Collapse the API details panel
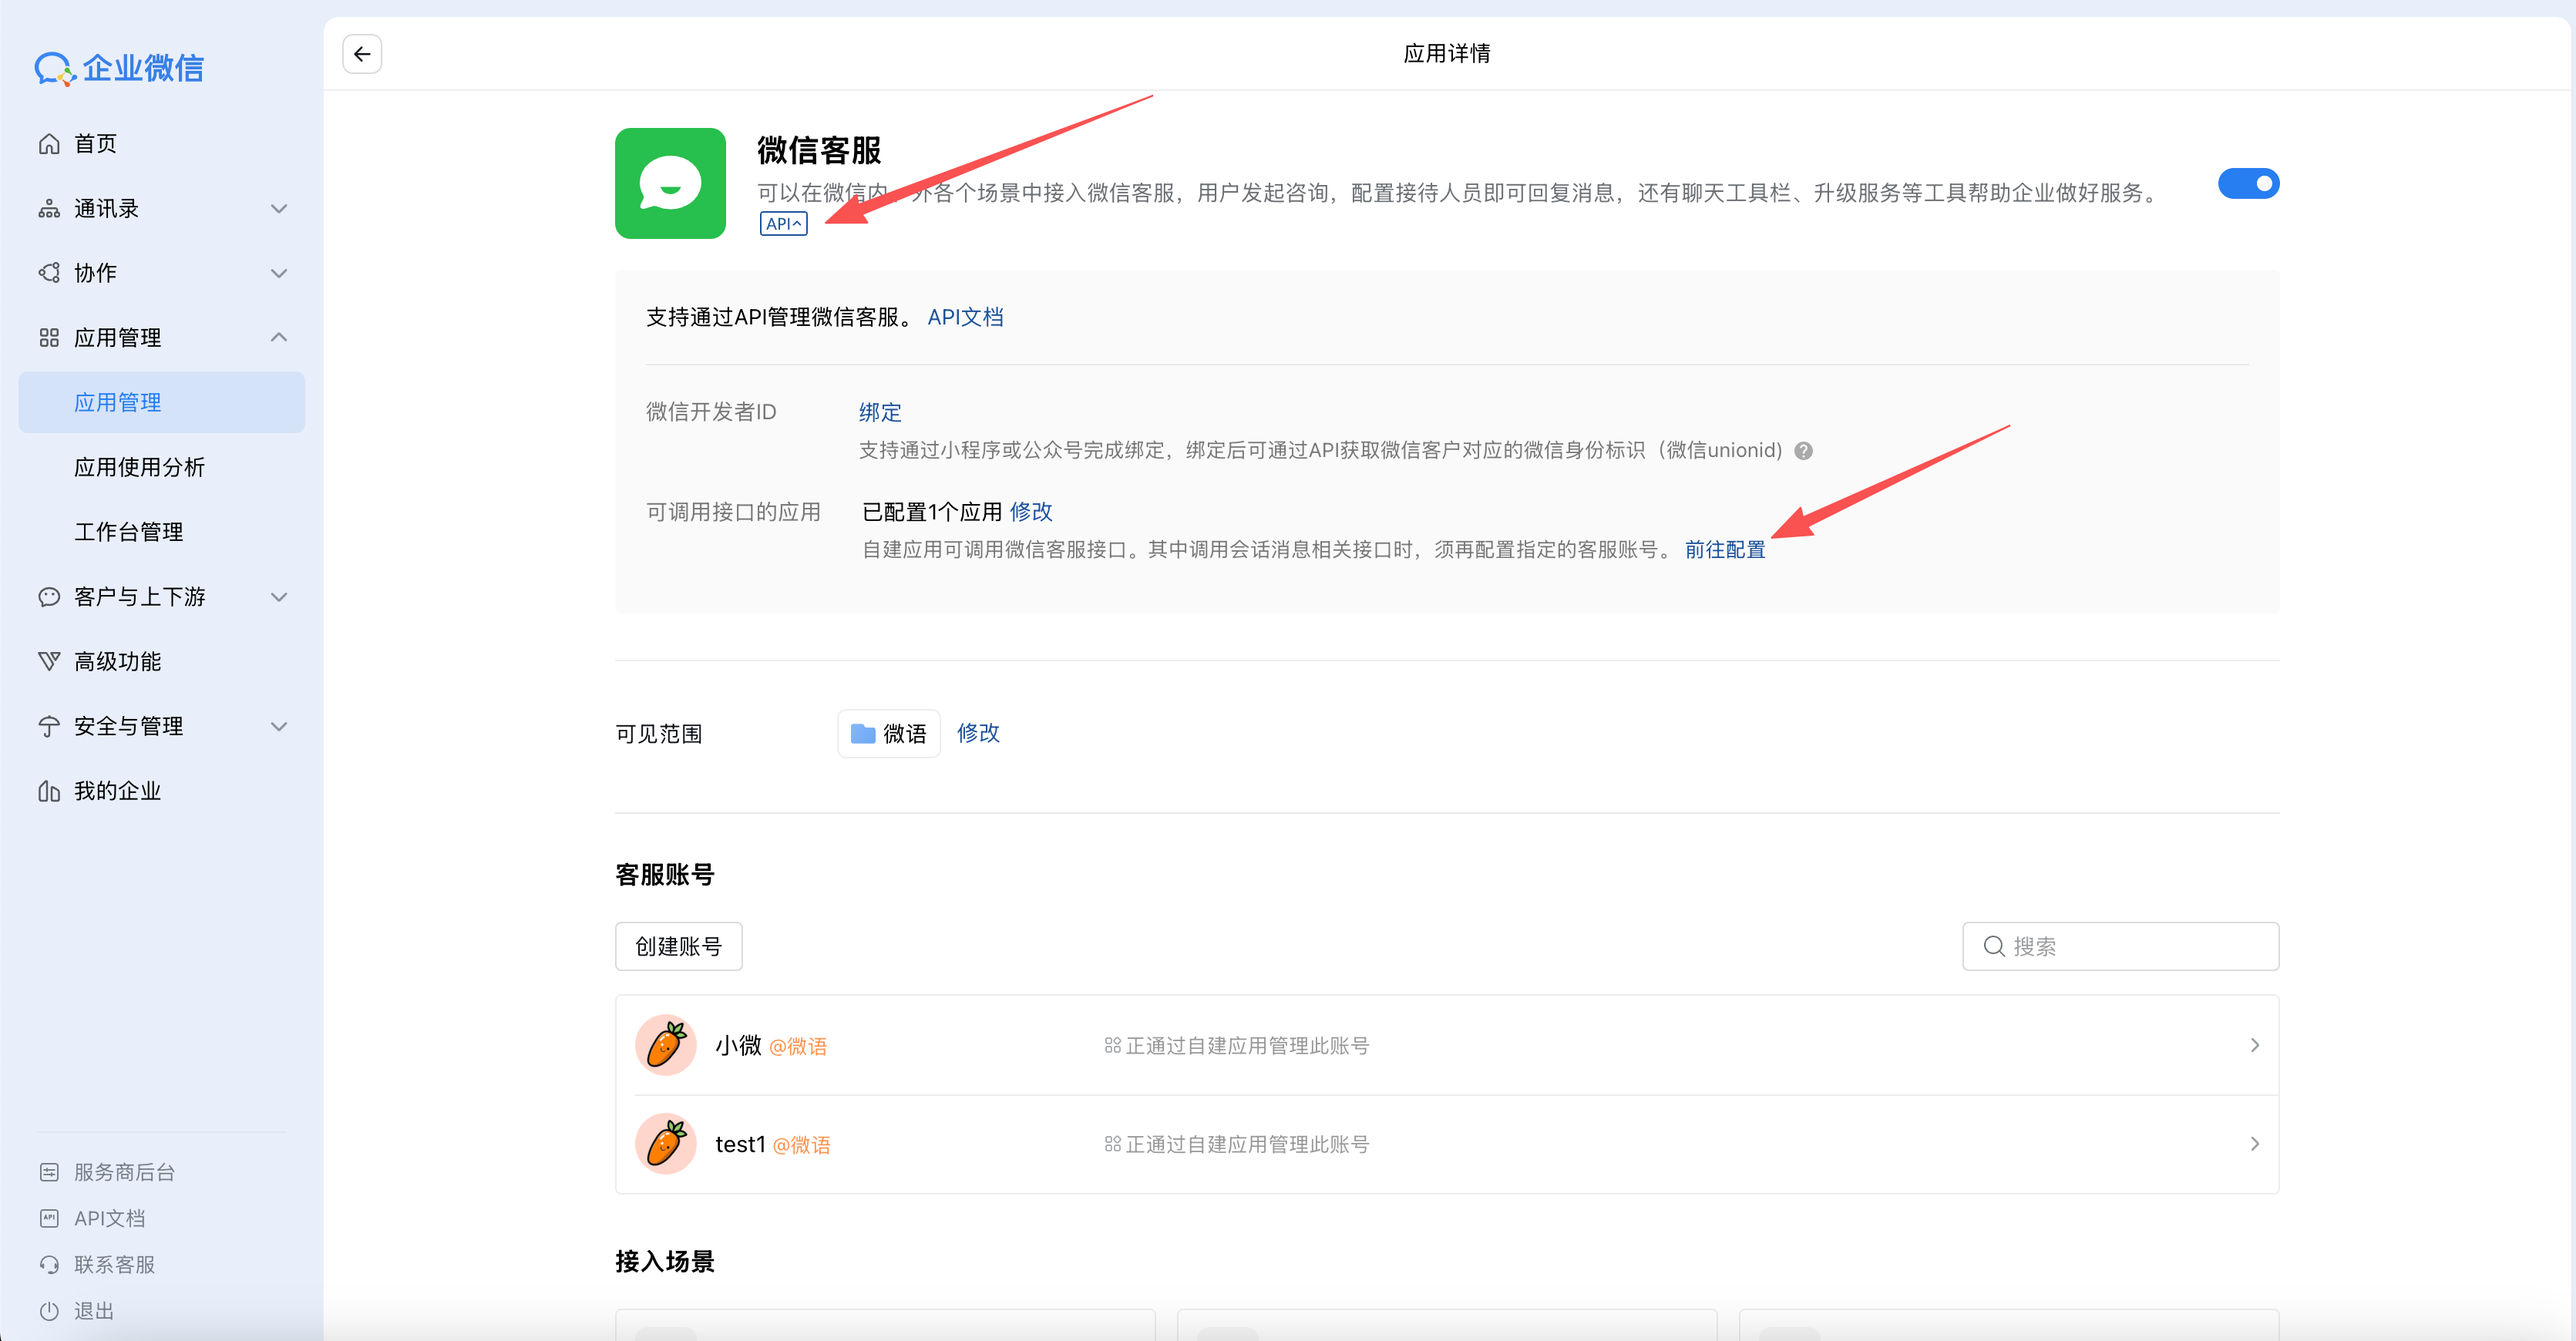The image size is (2576, 1341). pos(783,223)
